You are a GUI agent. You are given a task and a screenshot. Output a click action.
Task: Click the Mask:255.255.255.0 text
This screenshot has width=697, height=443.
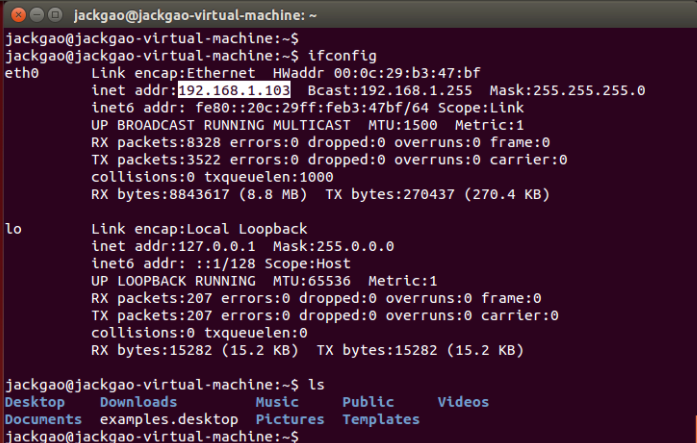coord(567,90)
